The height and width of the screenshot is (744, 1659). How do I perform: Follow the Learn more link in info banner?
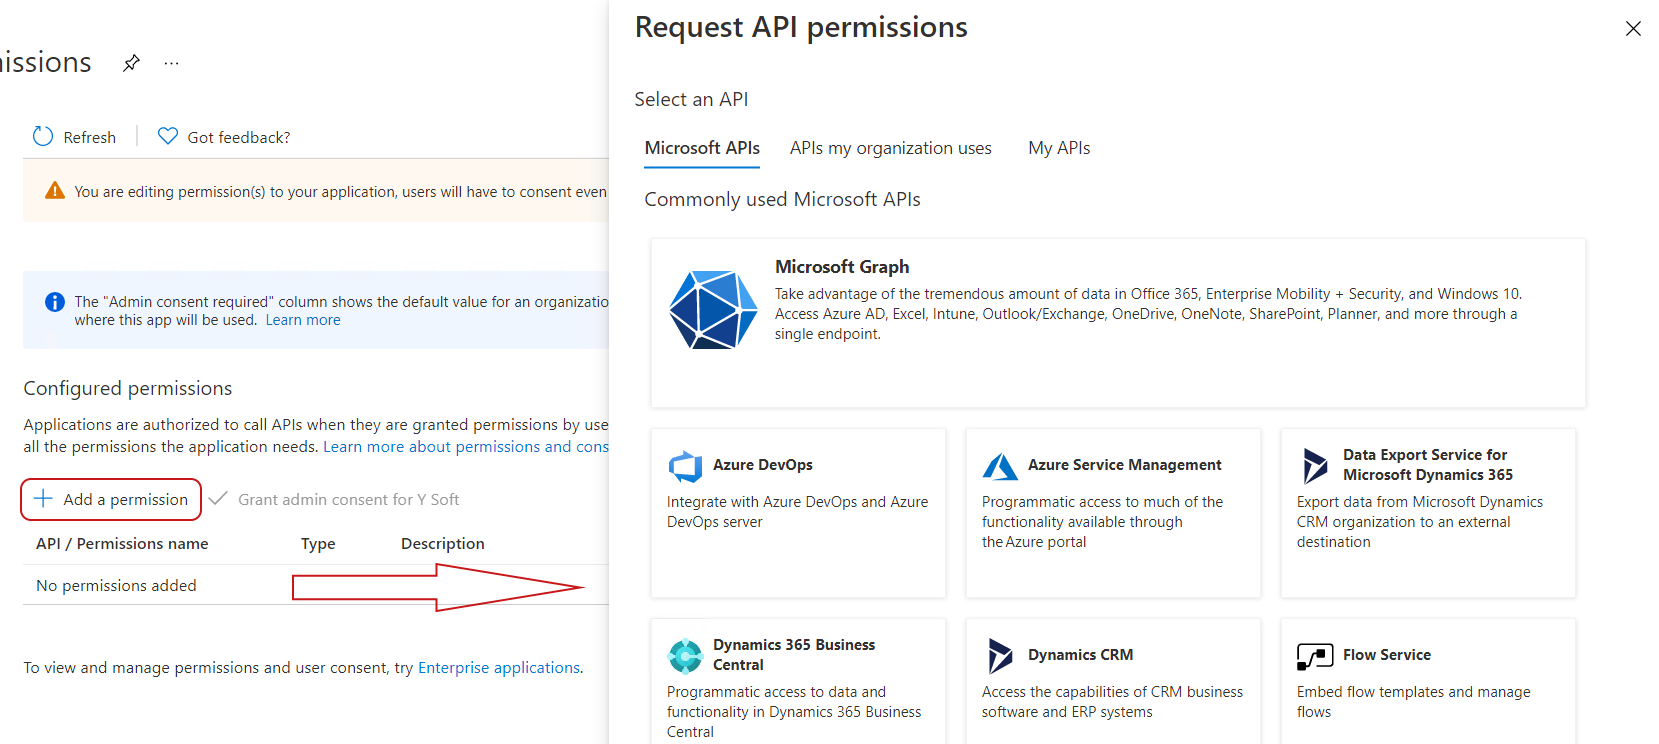(x=303, y=320)
